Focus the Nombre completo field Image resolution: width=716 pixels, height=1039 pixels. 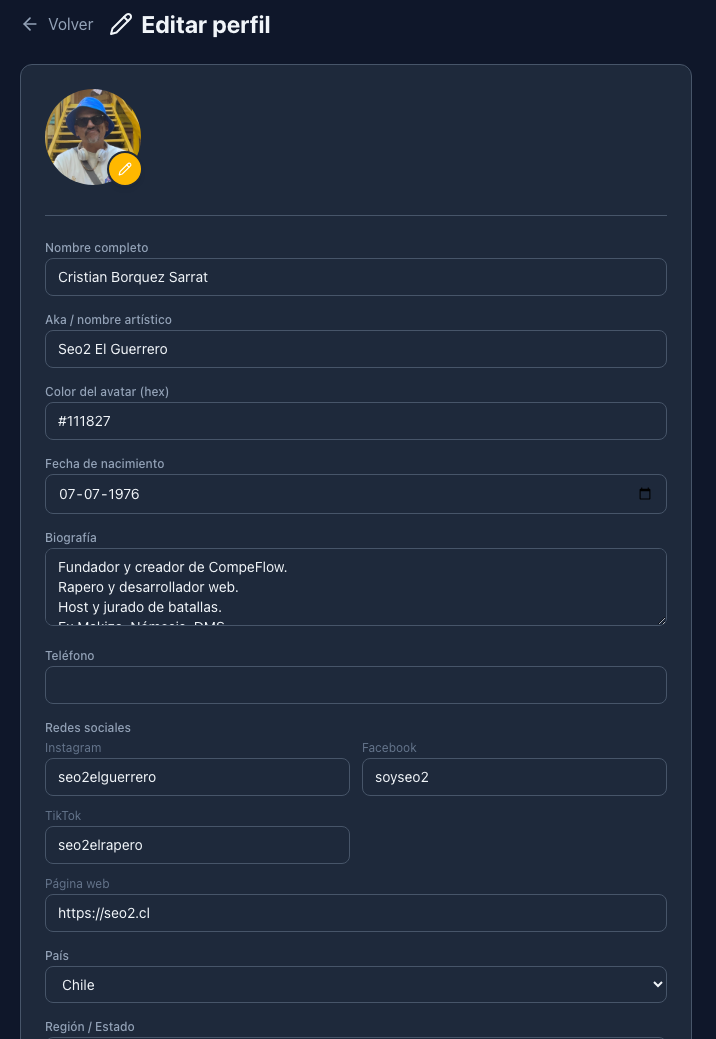coord(355,277)
